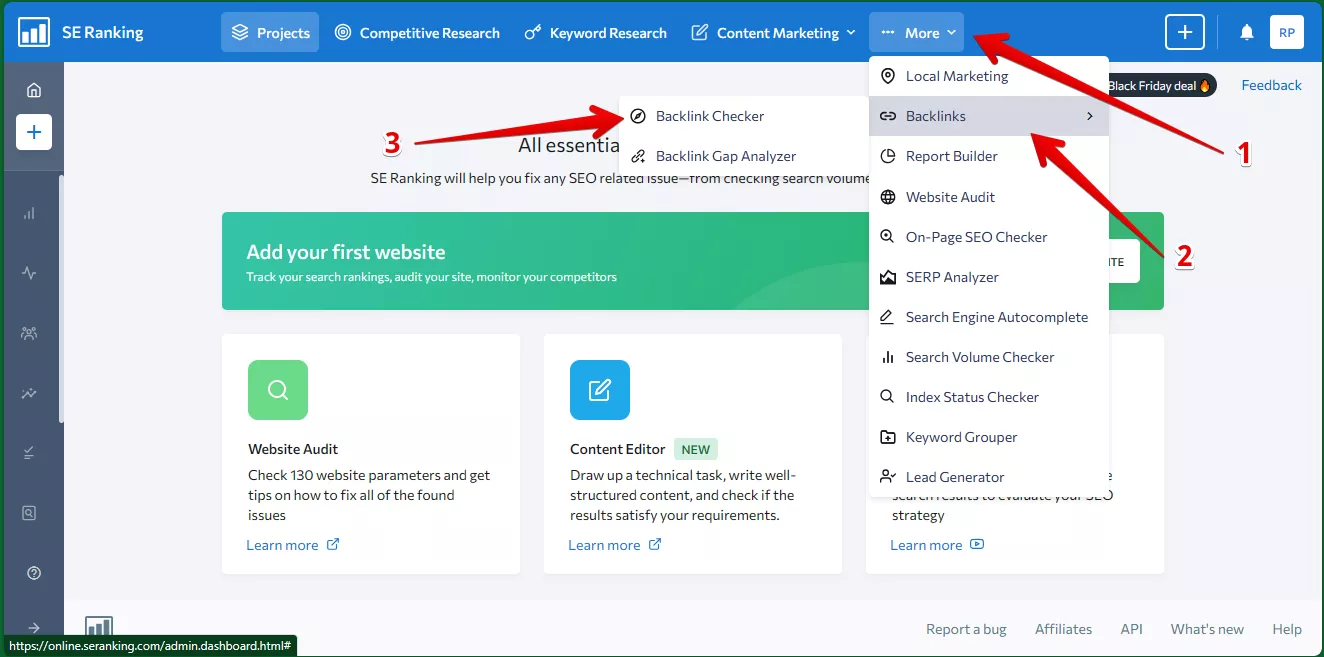Expand sidebar with arrow icon
1324x657 pixels.
click(x=34, y=628)
